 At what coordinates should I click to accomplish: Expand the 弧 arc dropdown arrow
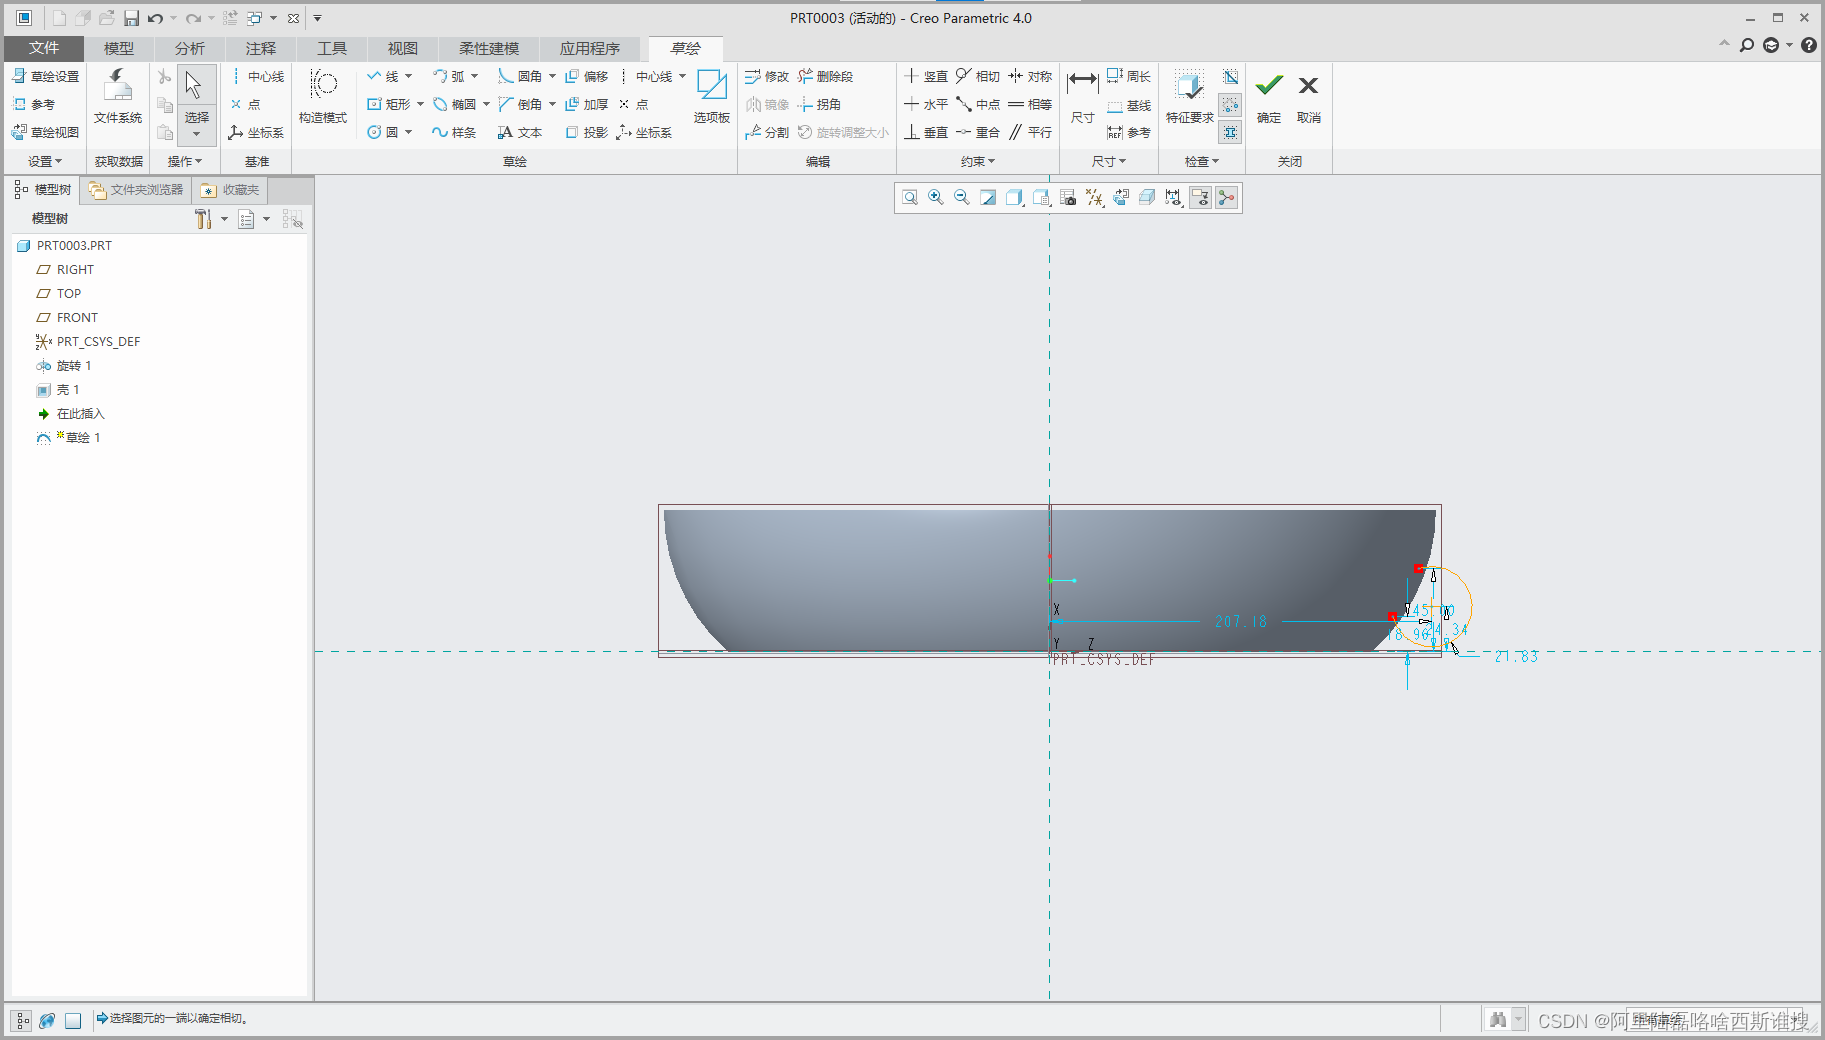click(475, 76)
